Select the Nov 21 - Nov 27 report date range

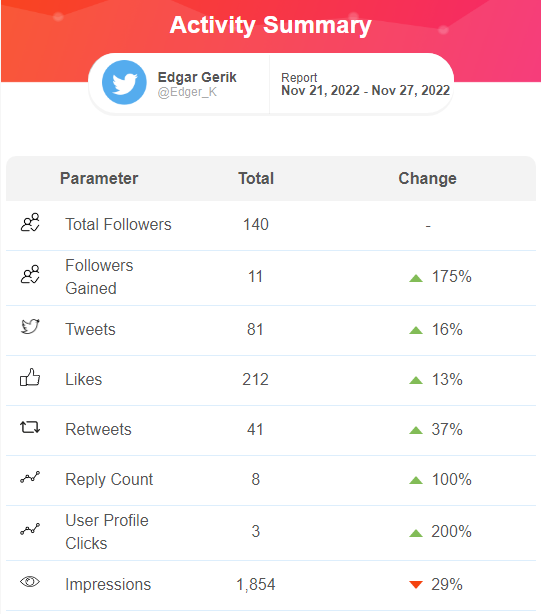coord(366,90)
